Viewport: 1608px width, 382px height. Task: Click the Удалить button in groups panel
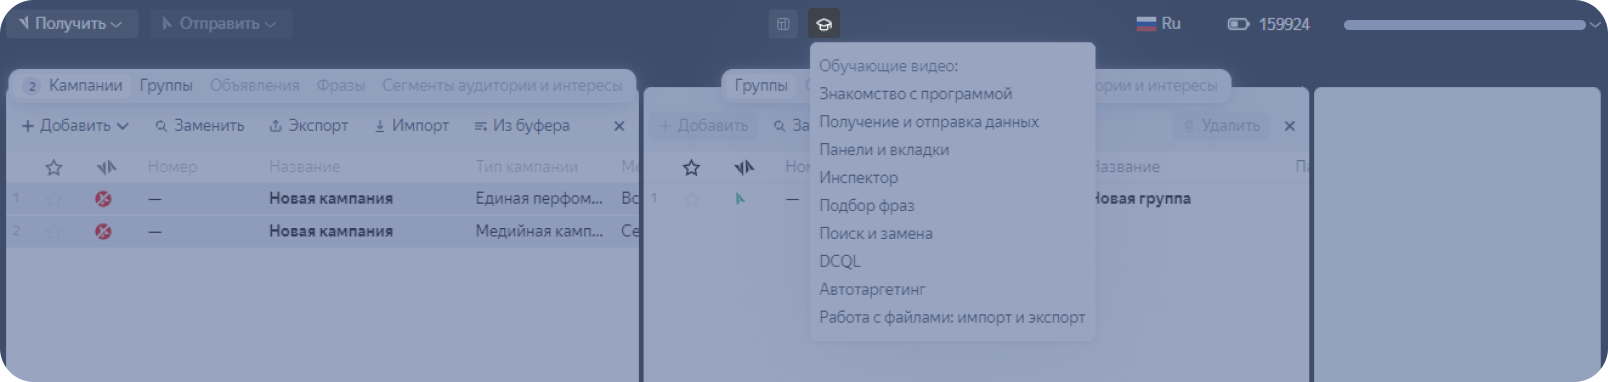[1221, 126]
